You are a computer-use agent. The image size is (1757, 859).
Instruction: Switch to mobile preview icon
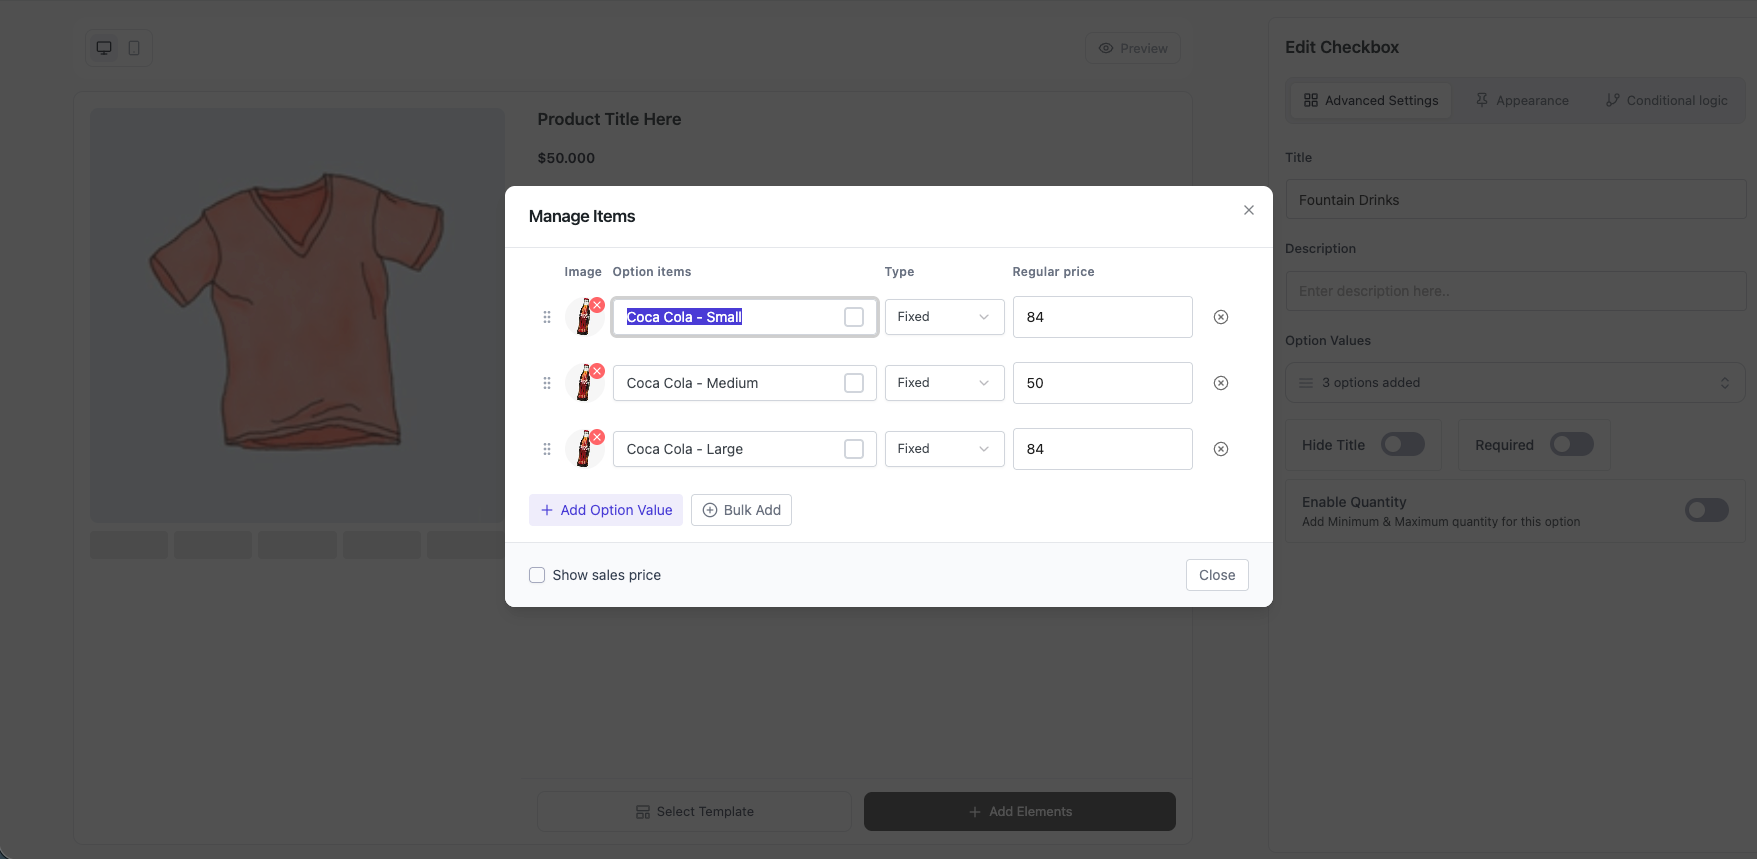[x=134, y=48]
